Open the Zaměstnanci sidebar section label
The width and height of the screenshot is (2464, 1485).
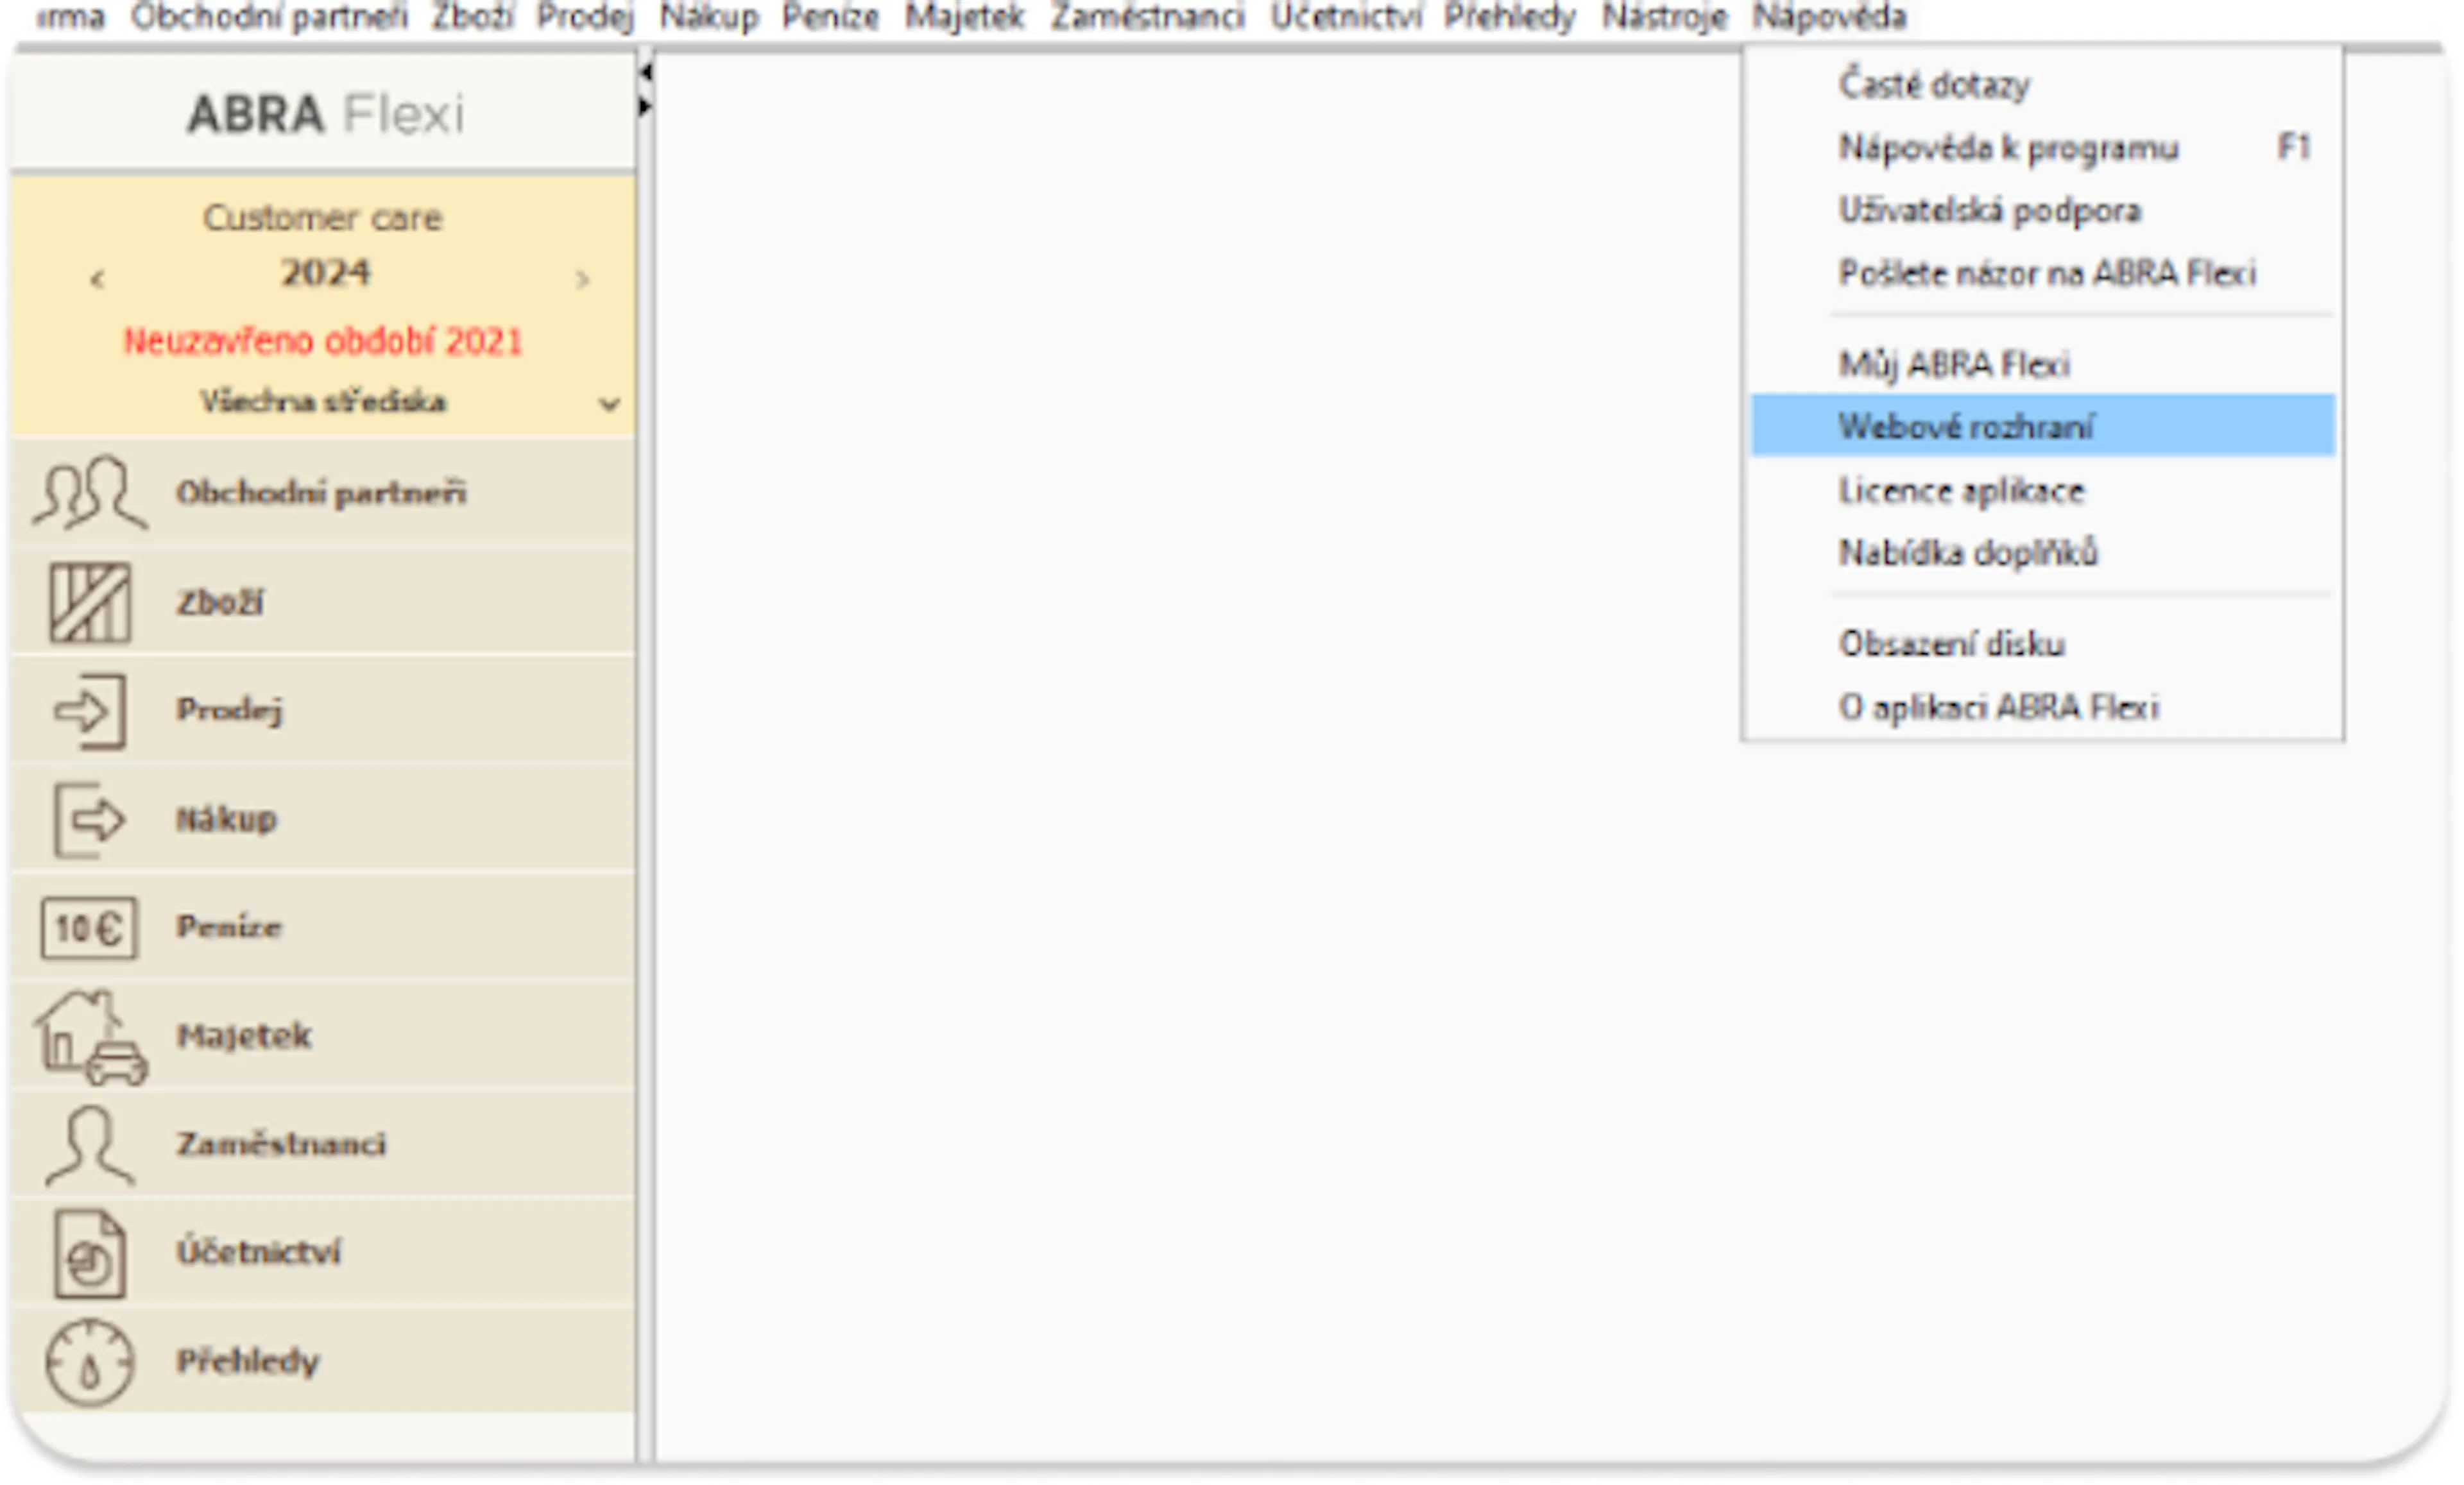281,1144
